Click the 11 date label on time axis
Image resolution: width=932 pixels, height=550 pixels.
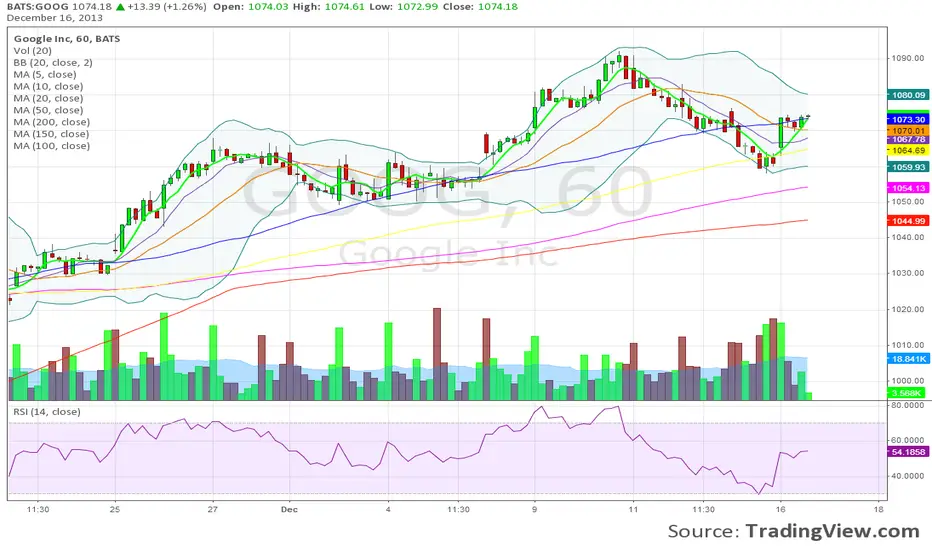click(x=633, y=510)
